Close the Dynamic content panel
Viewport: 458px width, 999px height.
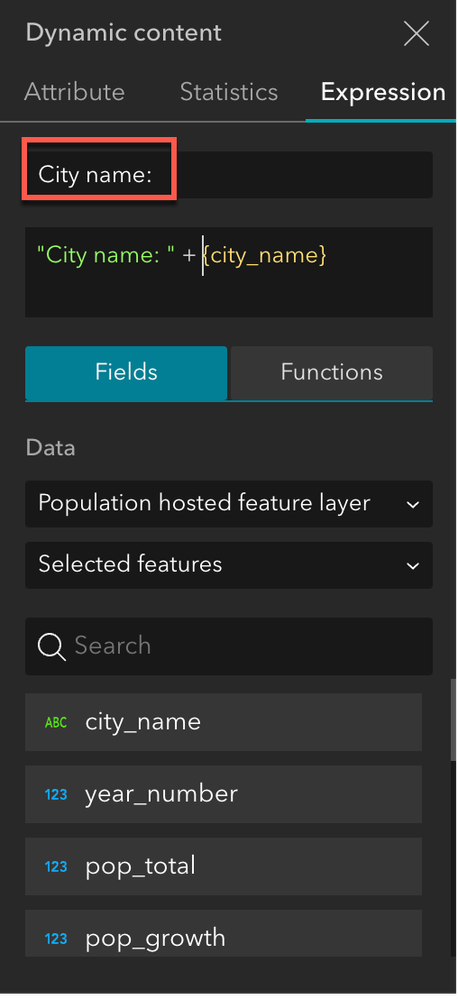(416, 33)
